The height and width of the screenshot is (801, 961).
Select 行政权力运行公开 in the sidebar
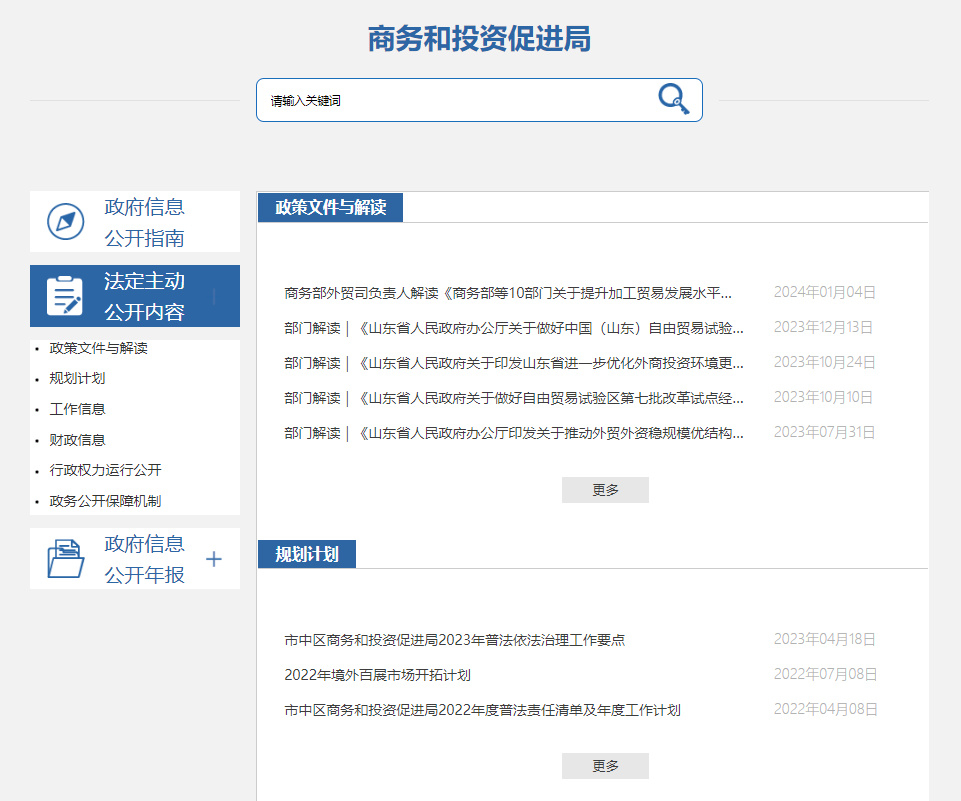point(105,470)
